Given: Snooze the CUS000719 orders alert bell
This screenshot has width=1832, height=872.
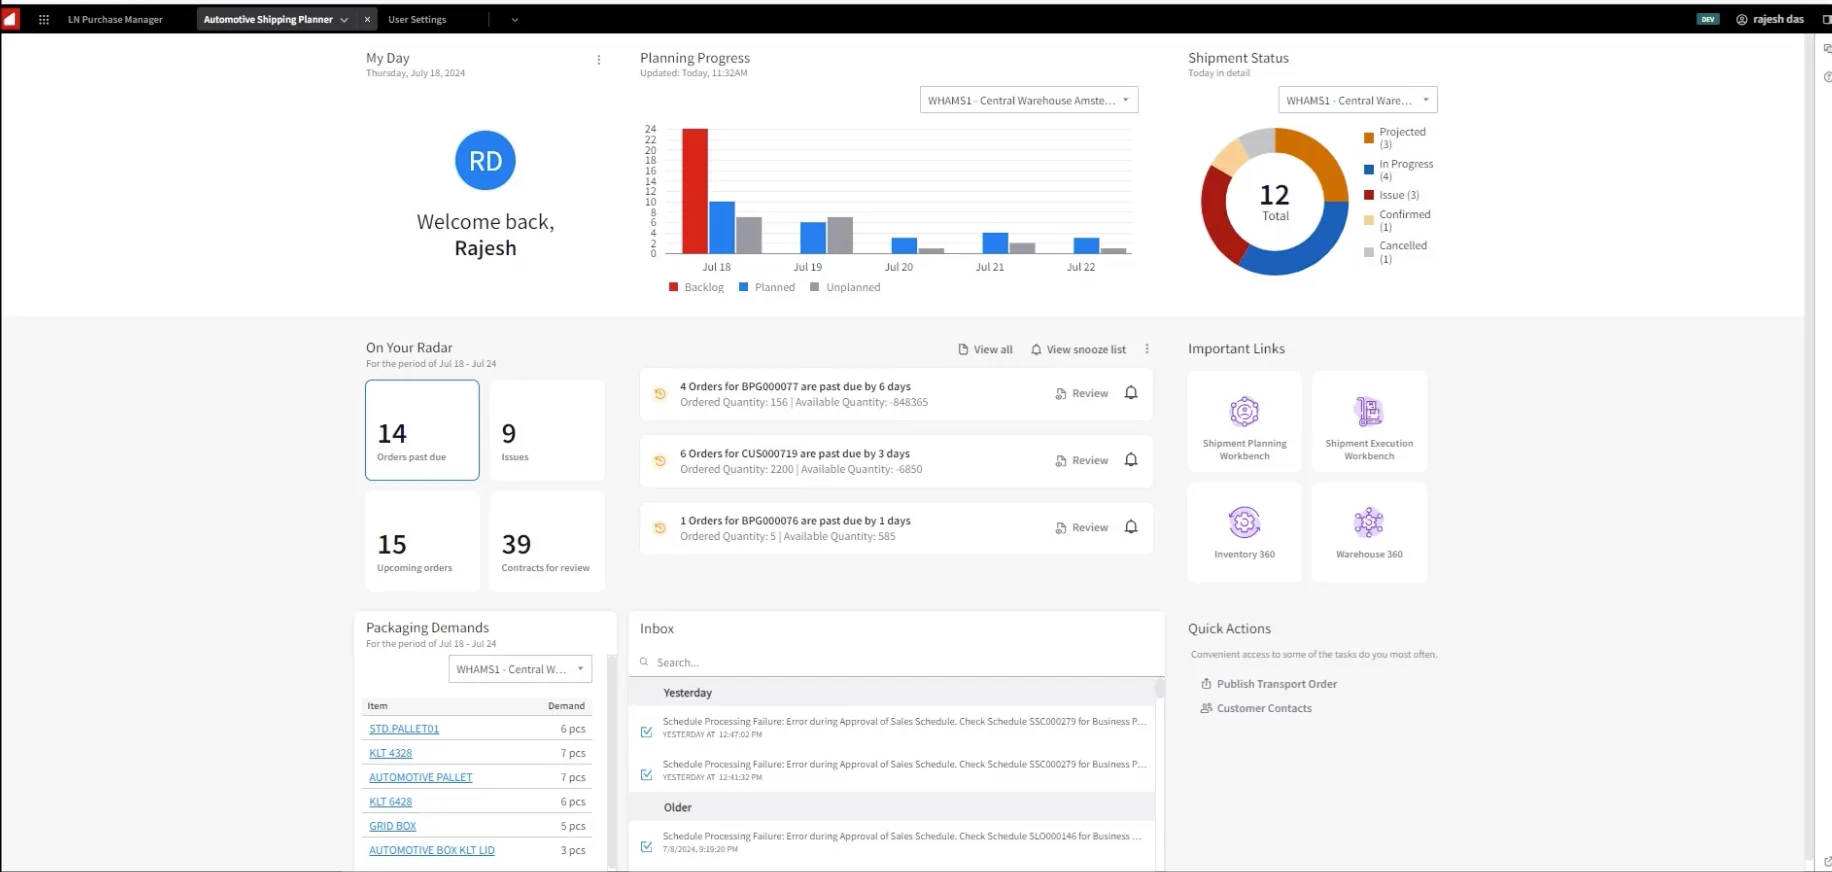Looking at the screenshot, I should [1131, 460].
